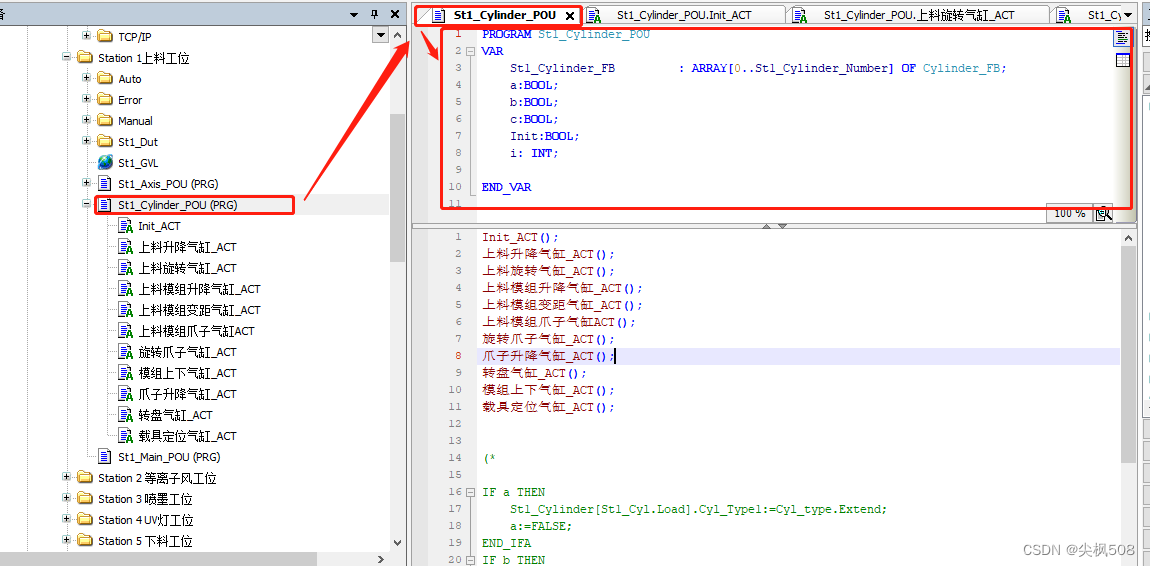
Task: Switch declaration editor to textual view
Action: (x=1122, y=38)
